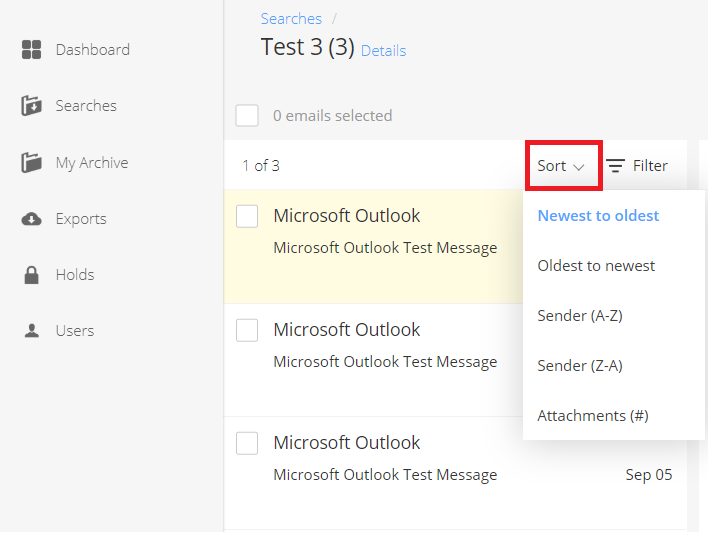The image size is (708, 534).
Task: Open the Details link next to Test 3
Action: (383, 51)
